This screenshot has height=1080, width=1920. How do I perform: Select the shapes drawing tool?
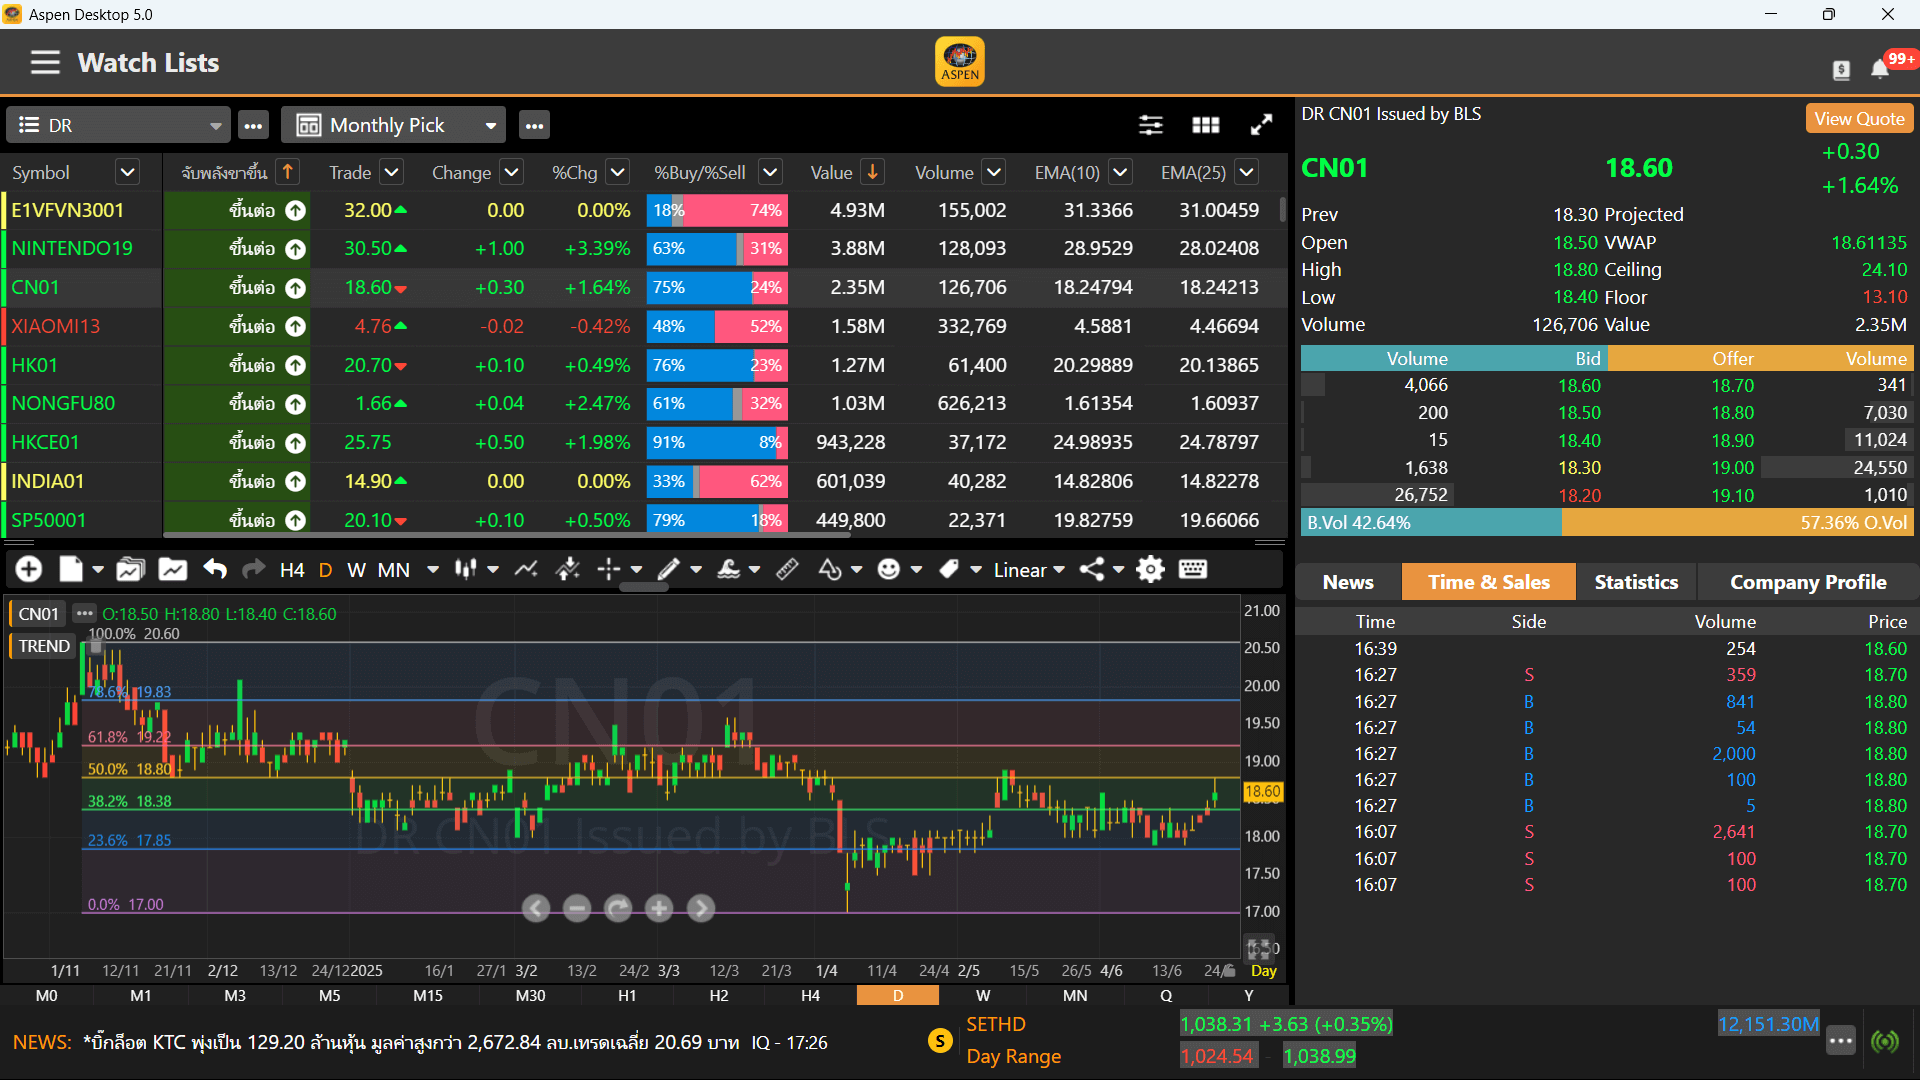[x=830, y=569]
